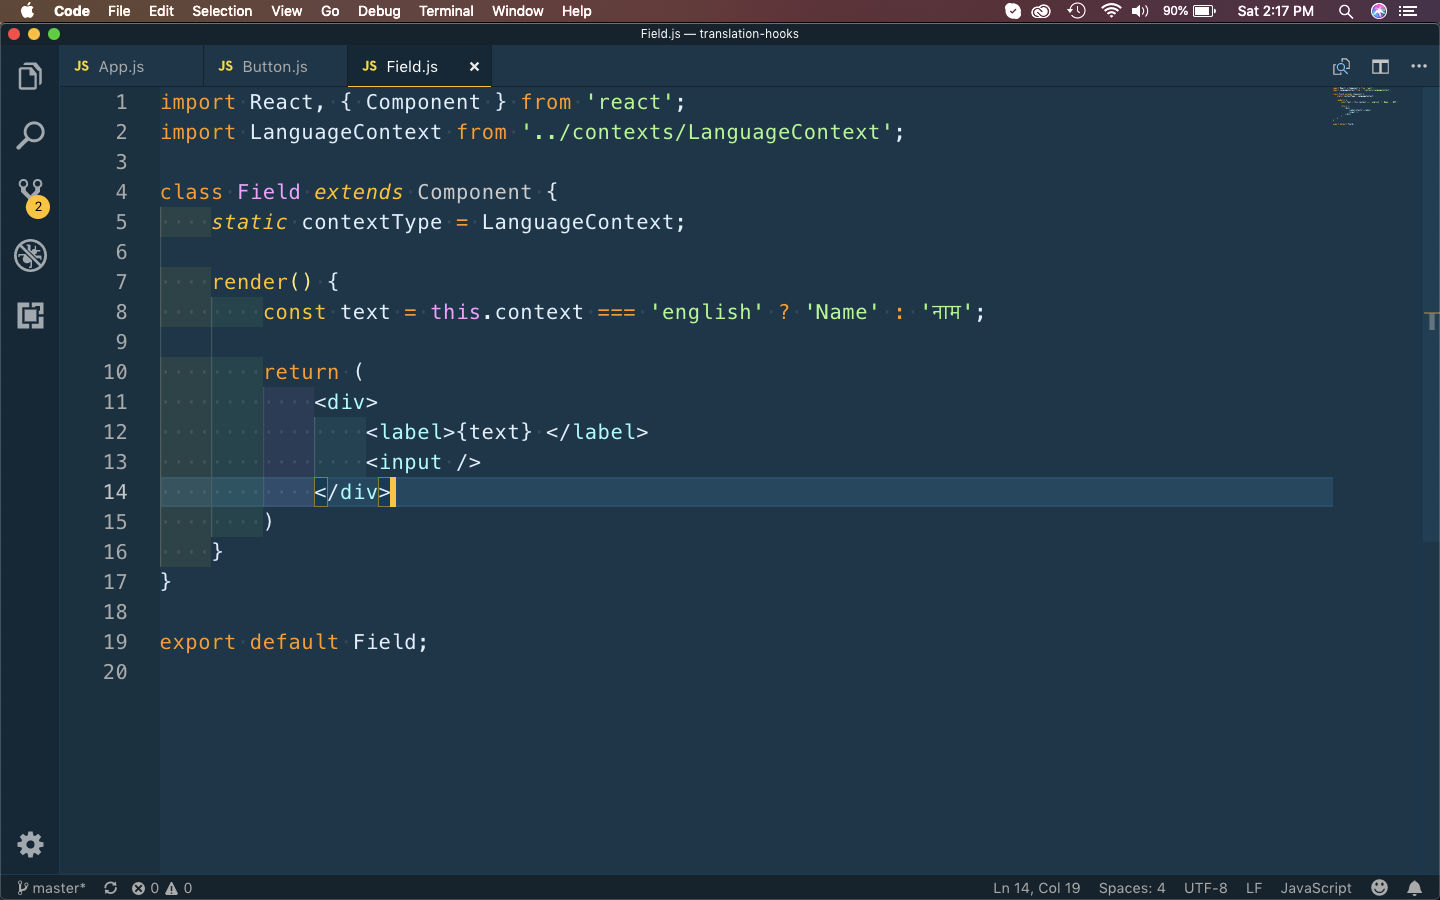
Task: Split the editor to the right
Action: click(x=1380, y=67)
